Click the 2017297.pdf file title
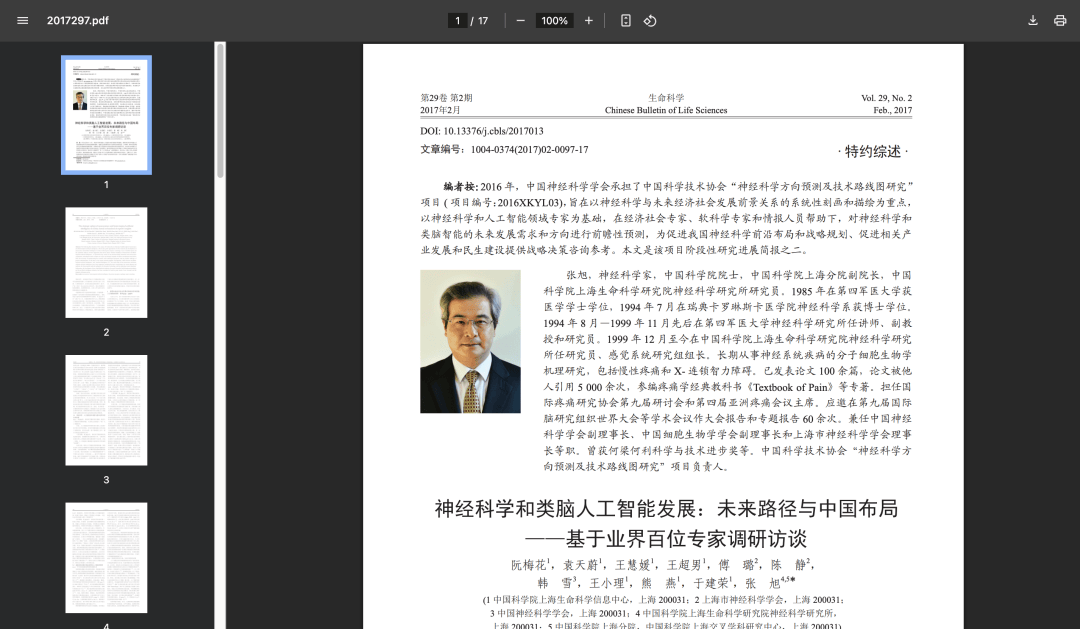The image size is (1080, 629). click(78, 21)
